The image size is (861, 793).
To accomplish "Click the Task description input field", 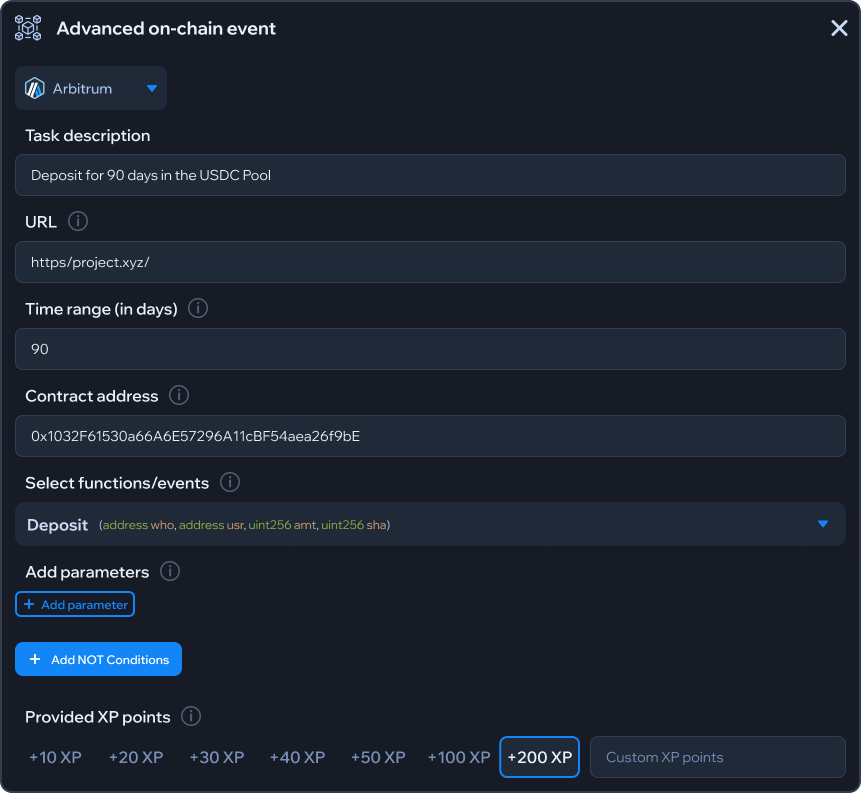I will pos(430,175).
